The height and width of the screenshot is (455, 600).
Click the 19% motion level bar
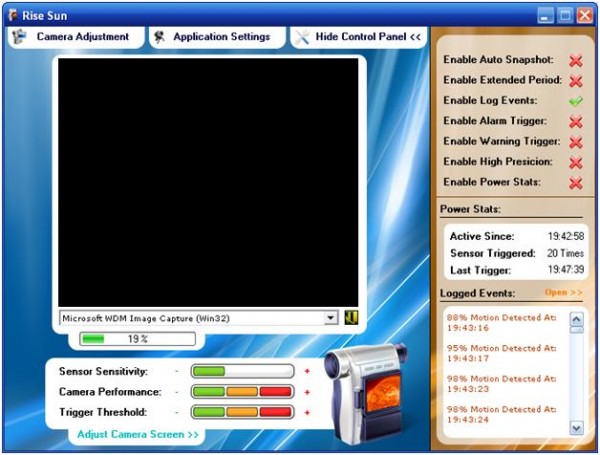coord(137,339)
